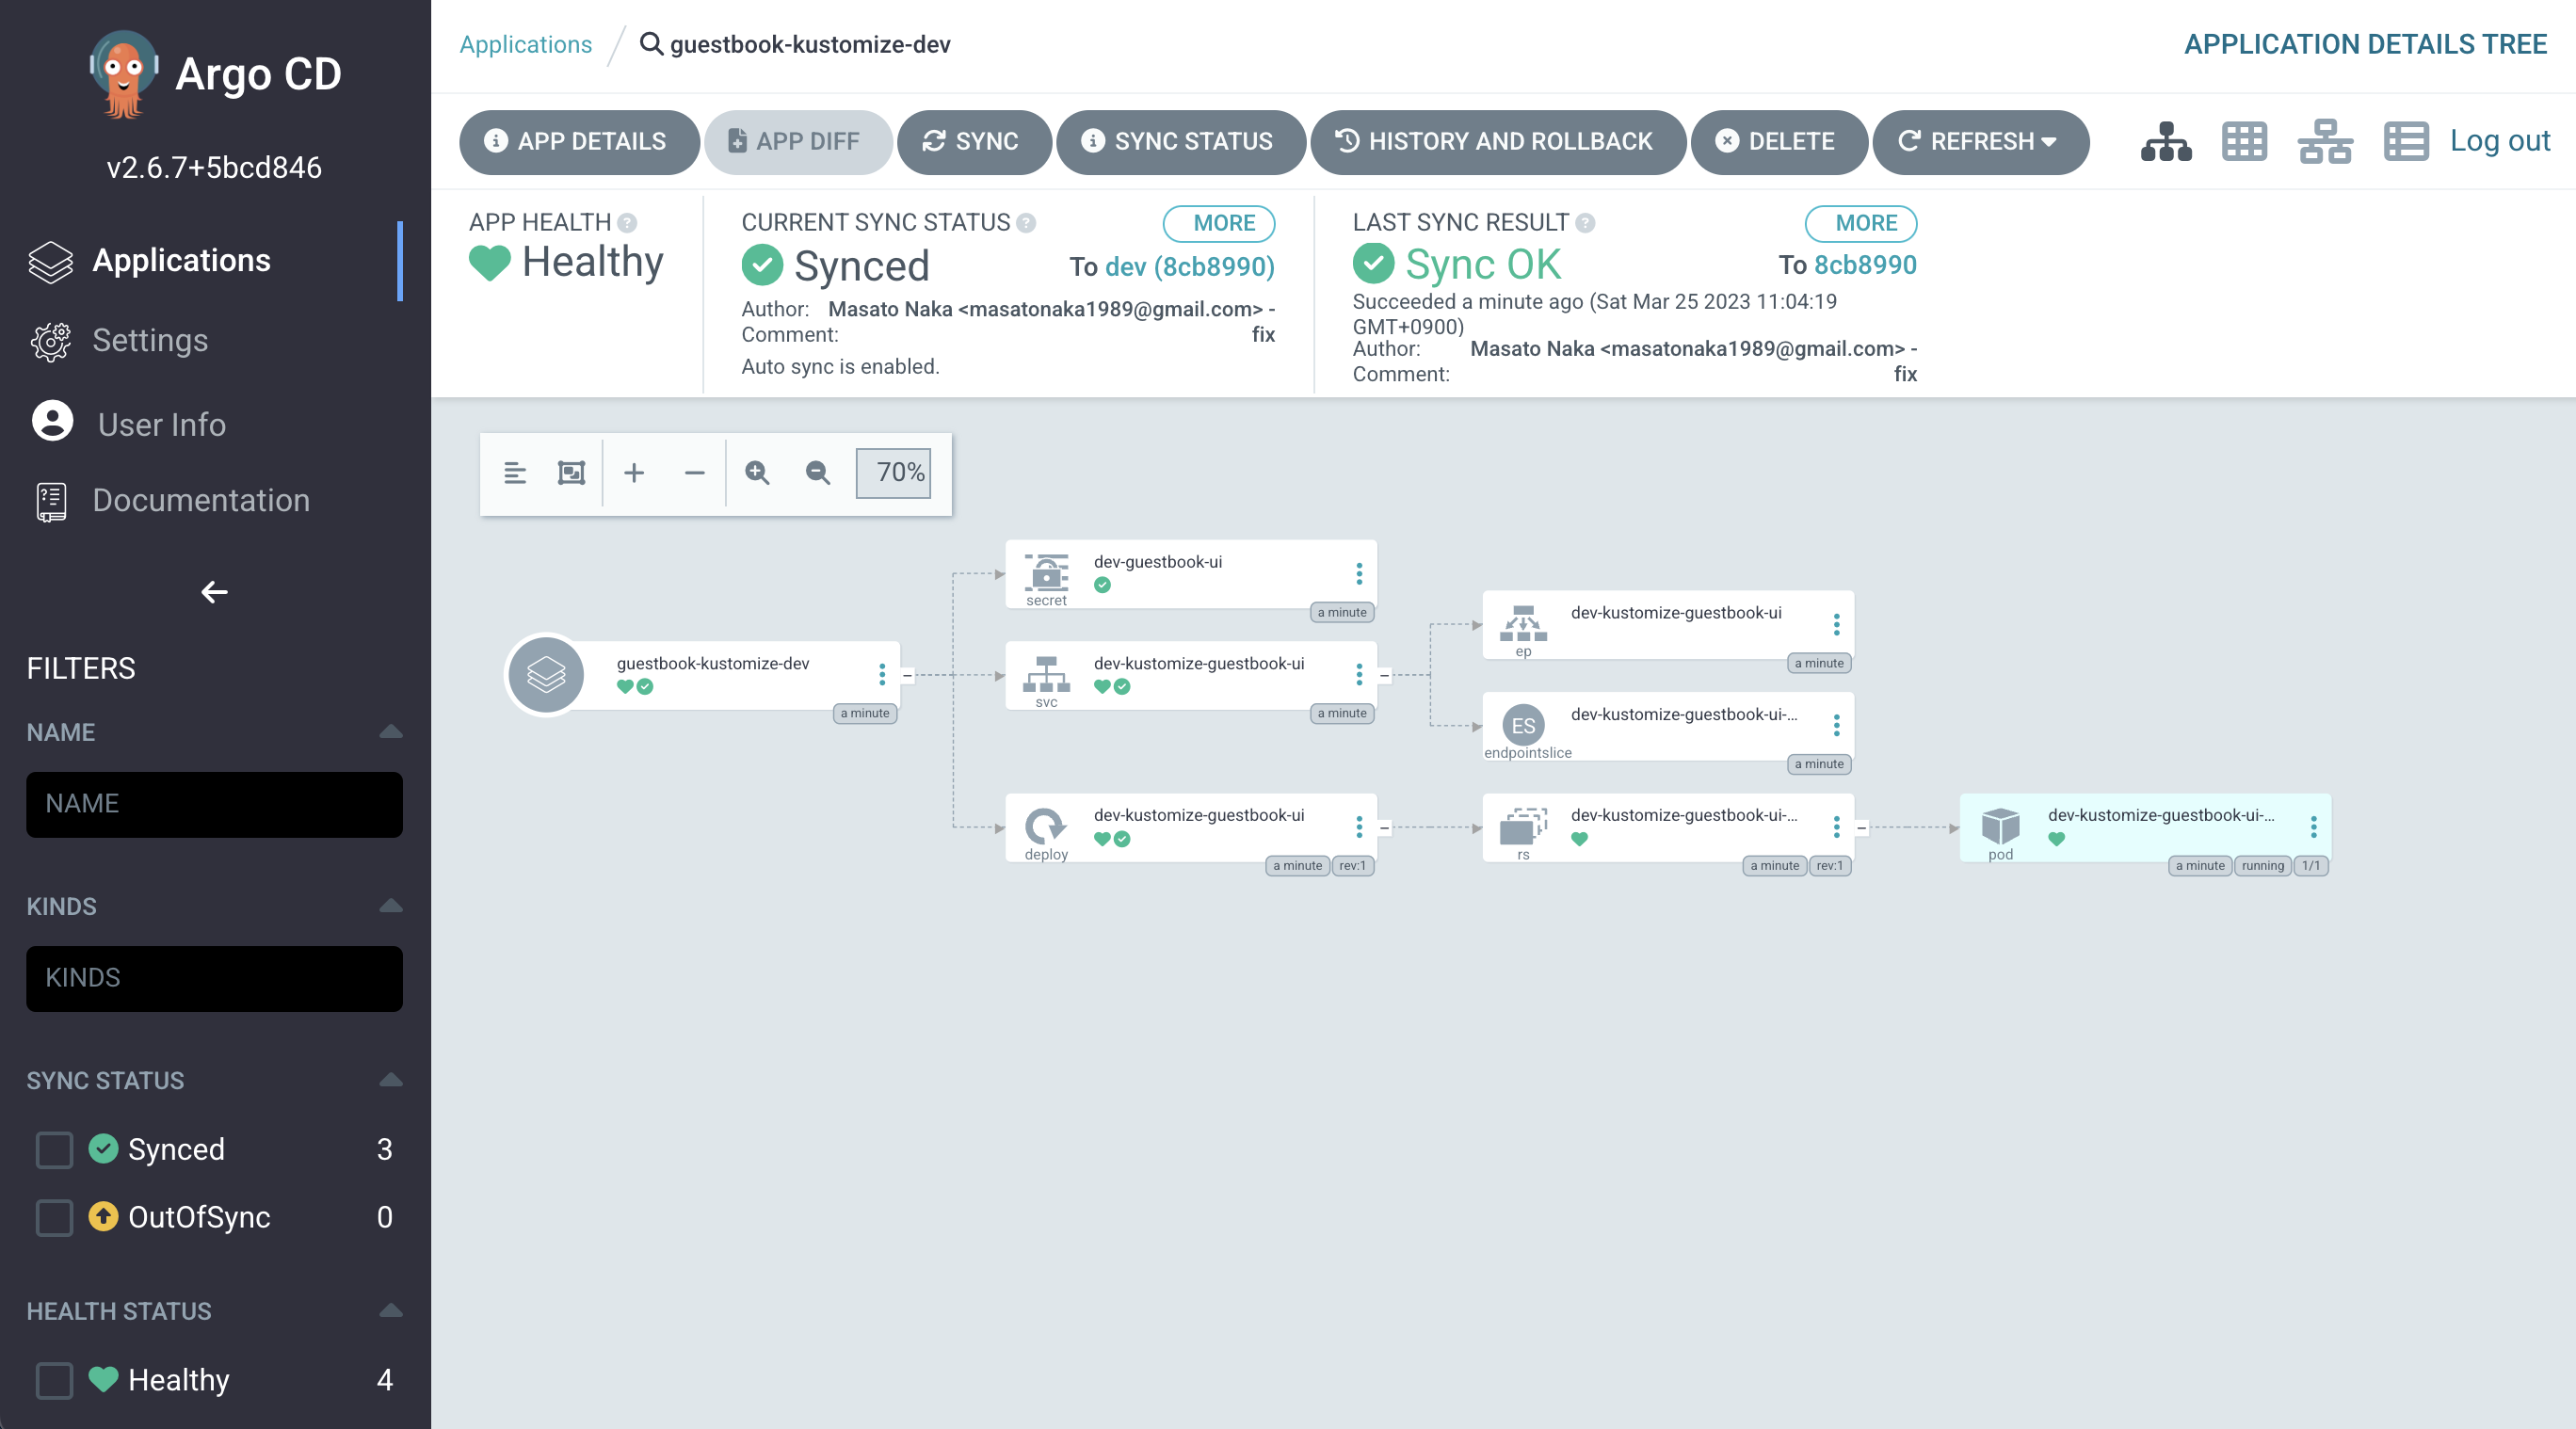Click the search magnifier in breadcrumb
This screenshot has height=1429, width=2576.
(651, 44)
